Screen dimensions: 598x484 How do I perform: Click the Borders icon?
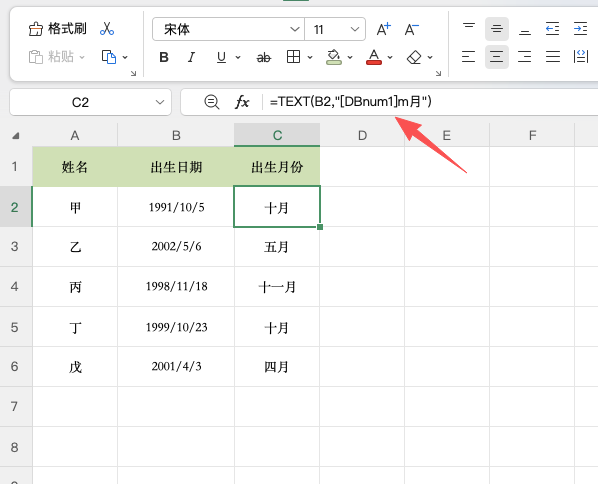click(x=293, y=57)
